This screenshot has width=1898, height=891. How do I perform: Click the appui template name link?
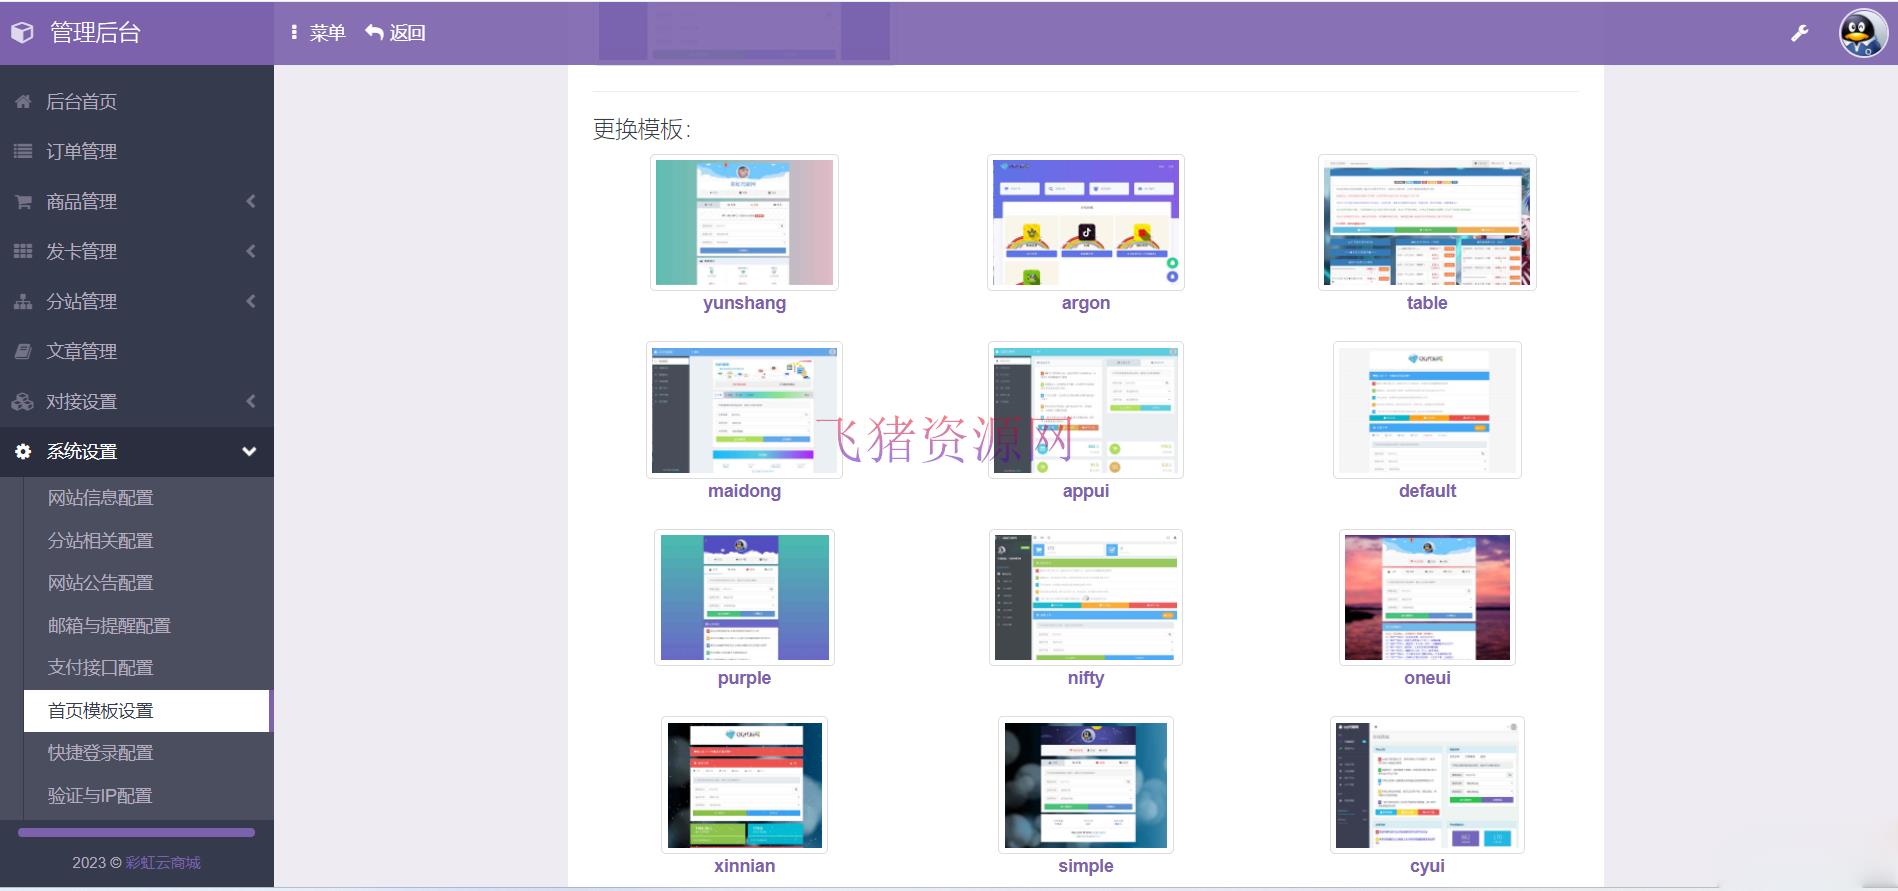coord(1086,491)
